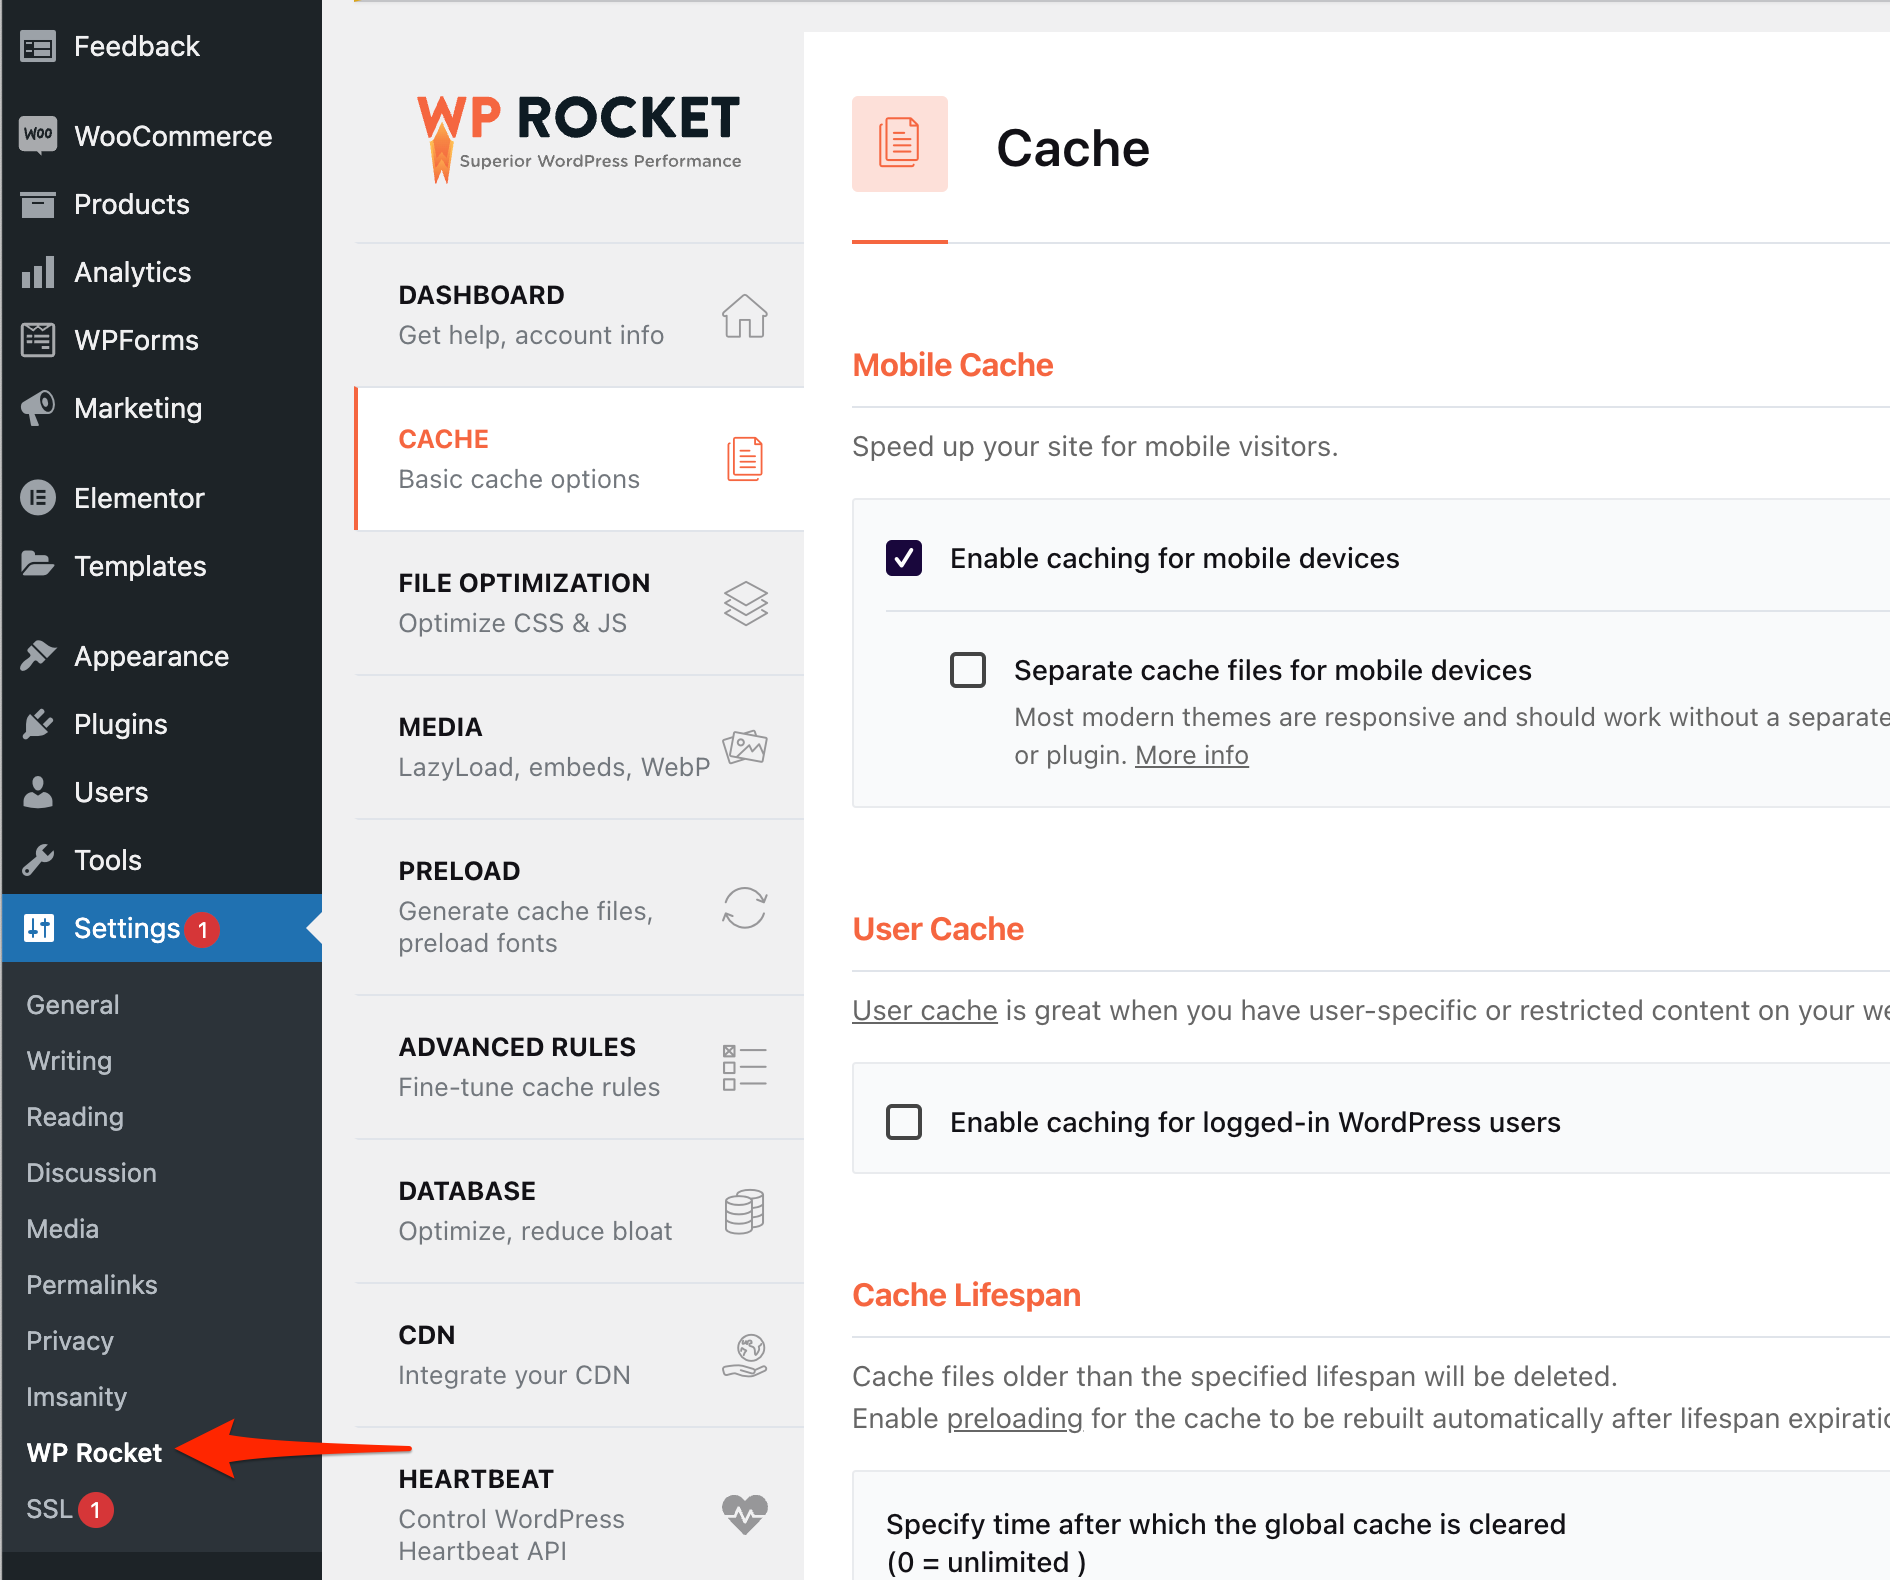Click the Advanced Rules checklist icon

[x=745, y=1067]
